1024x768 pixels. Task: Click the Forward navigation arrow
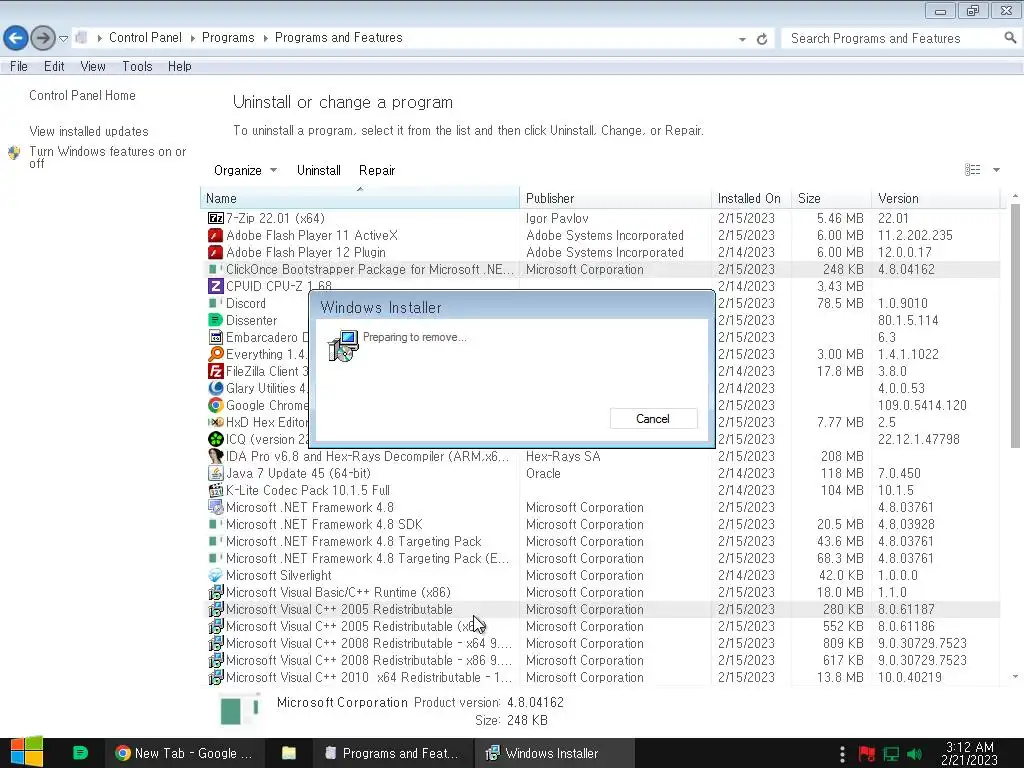tap(42, 38)
